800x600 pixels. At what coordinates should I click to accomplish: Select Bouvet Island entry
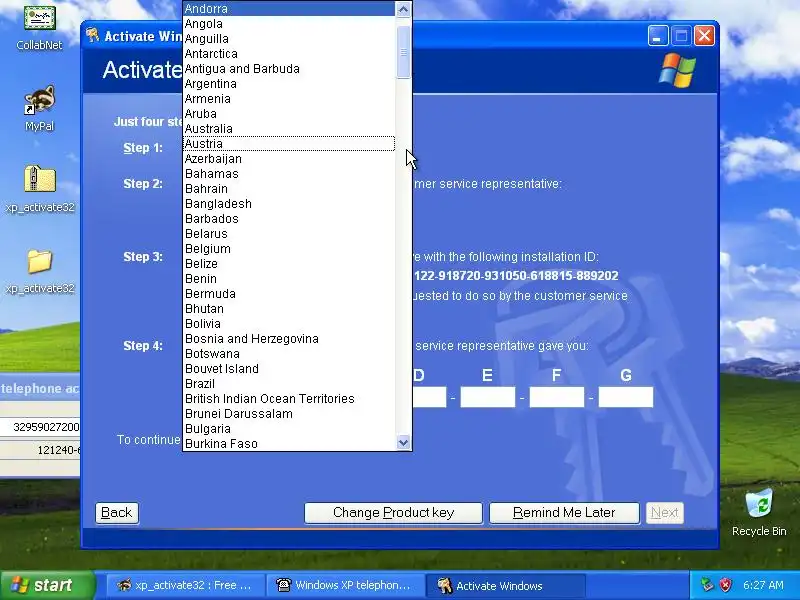(289, 369)
